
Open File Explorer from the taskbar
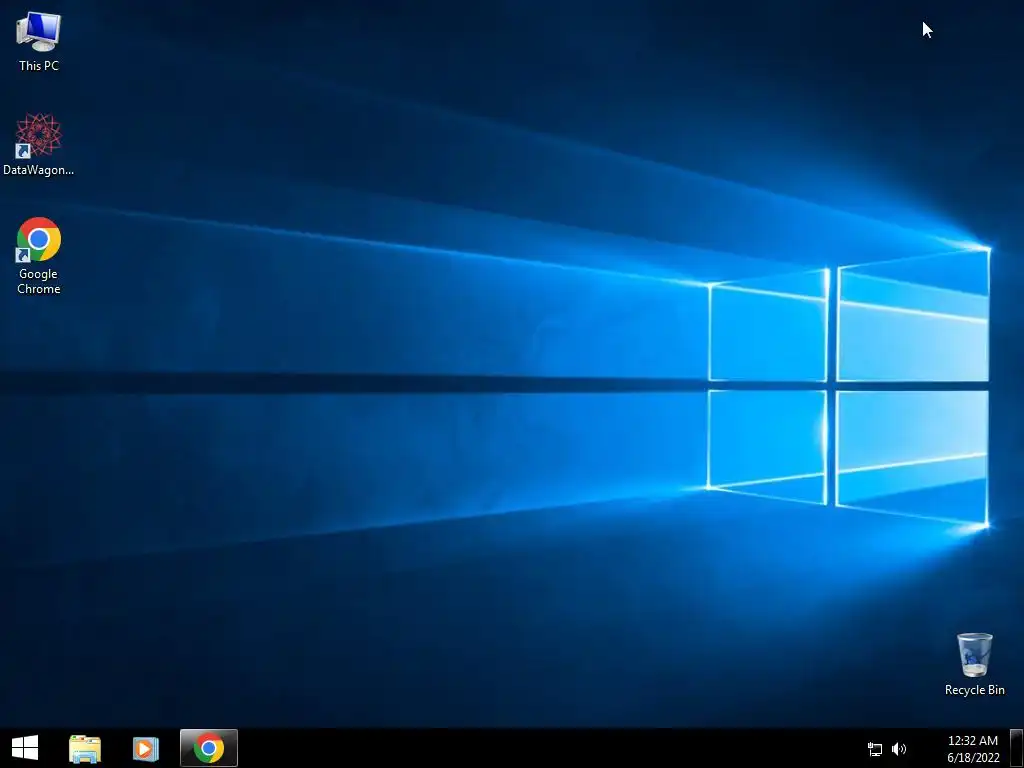pos(85,748)
